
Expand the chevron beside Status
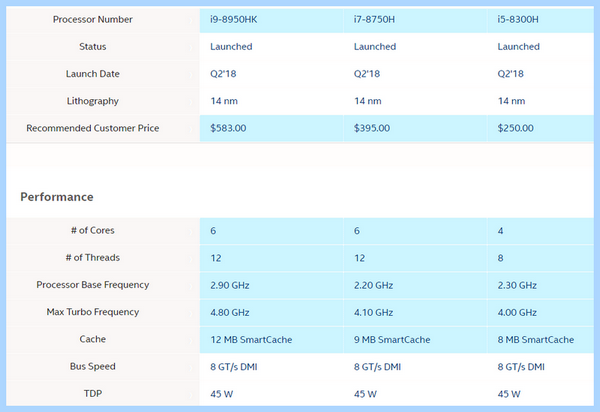click(191, 48)
